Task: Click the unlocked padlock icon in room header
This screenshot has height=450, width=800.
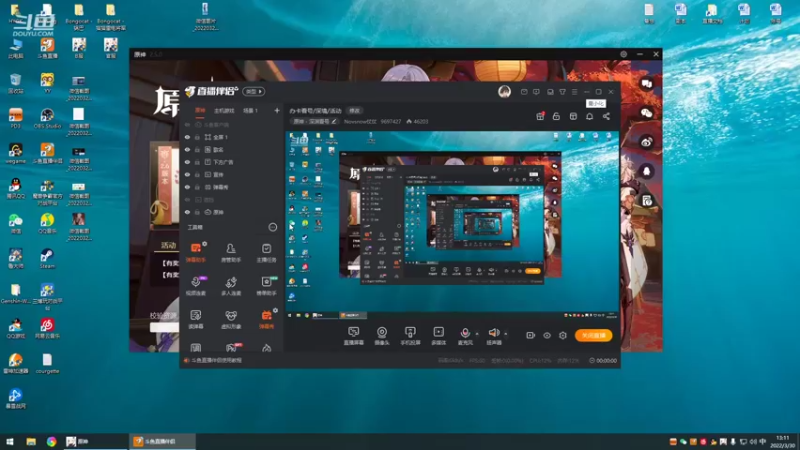Action: (556, 116)
